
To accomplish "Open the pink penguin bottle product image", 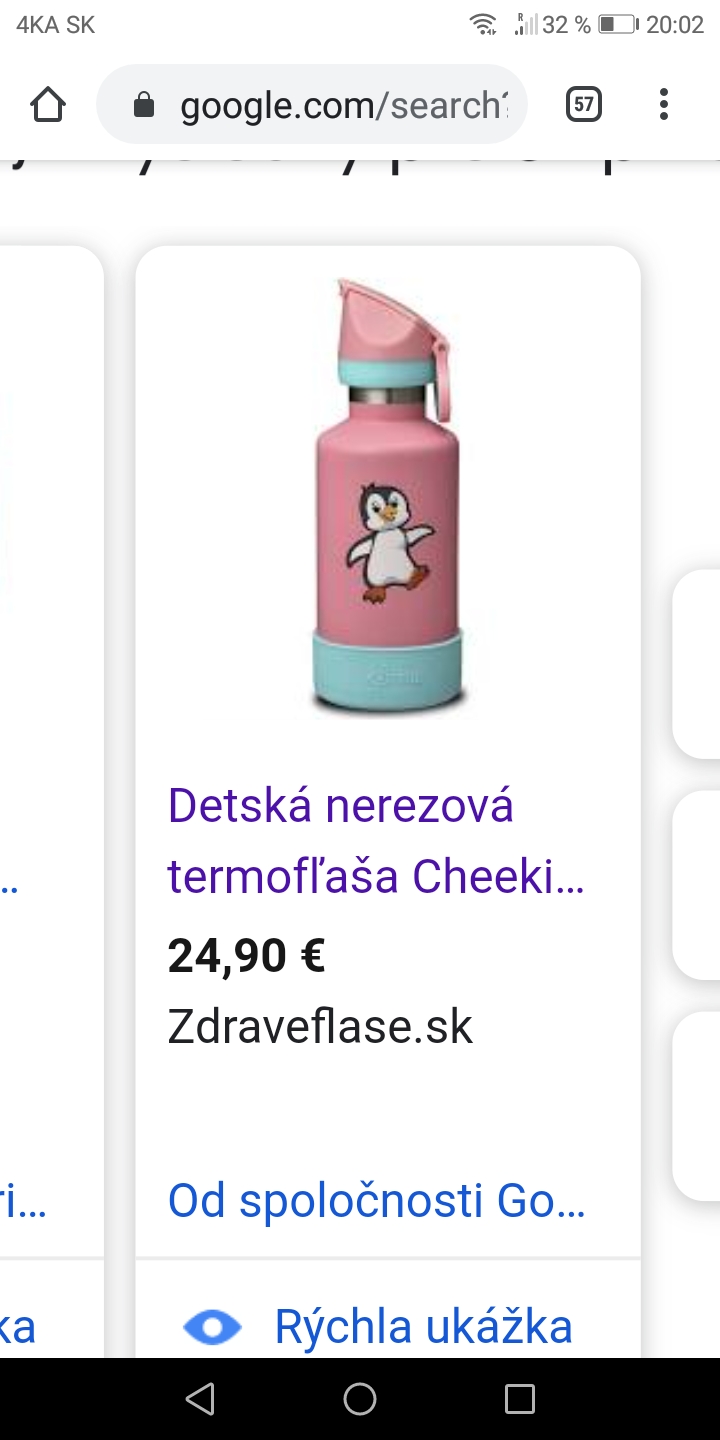I will (389, 497).
